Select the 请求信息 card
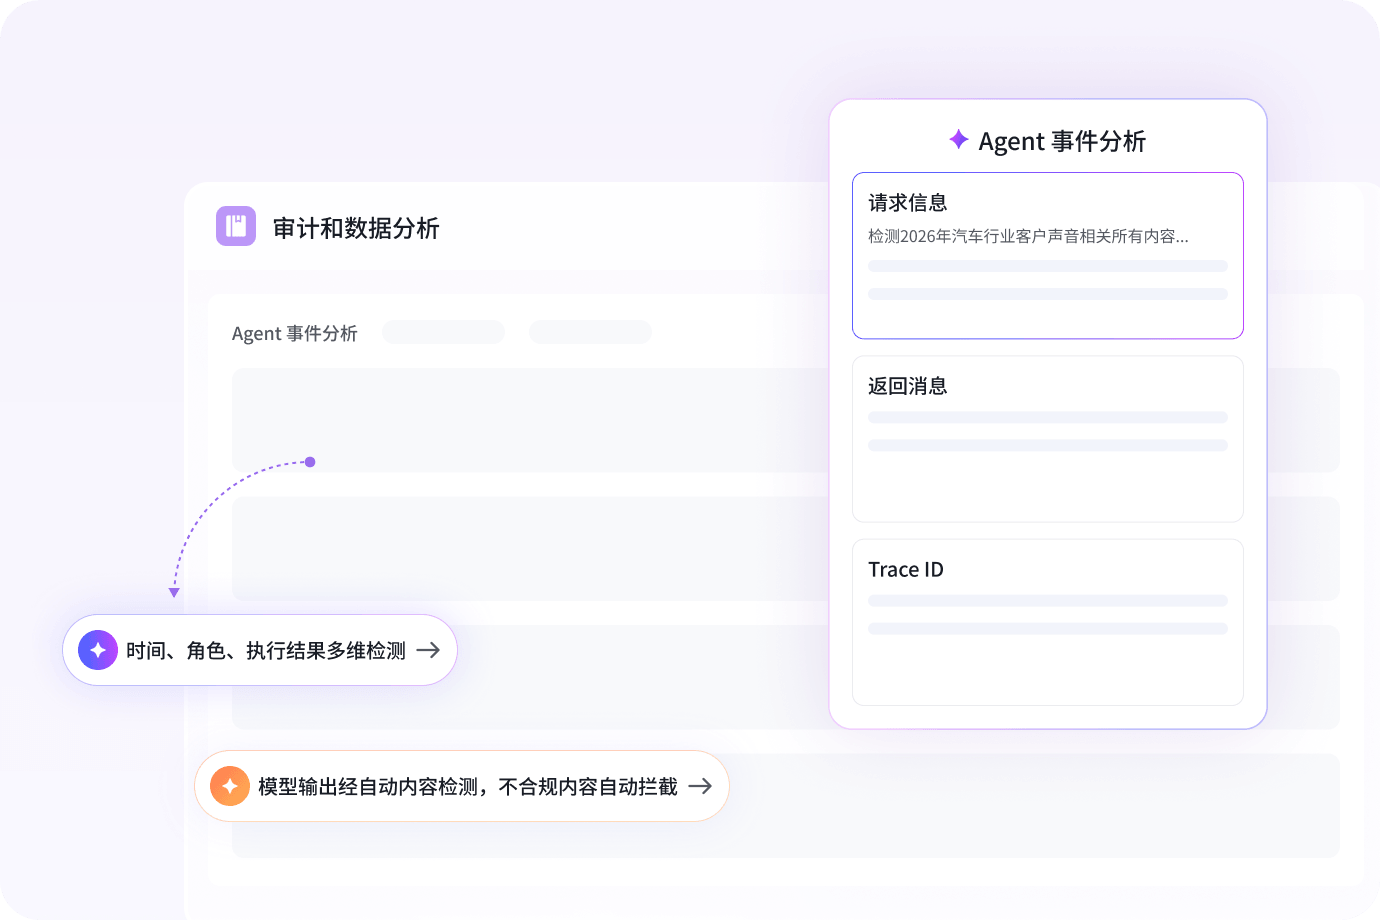 [1048, 256]
